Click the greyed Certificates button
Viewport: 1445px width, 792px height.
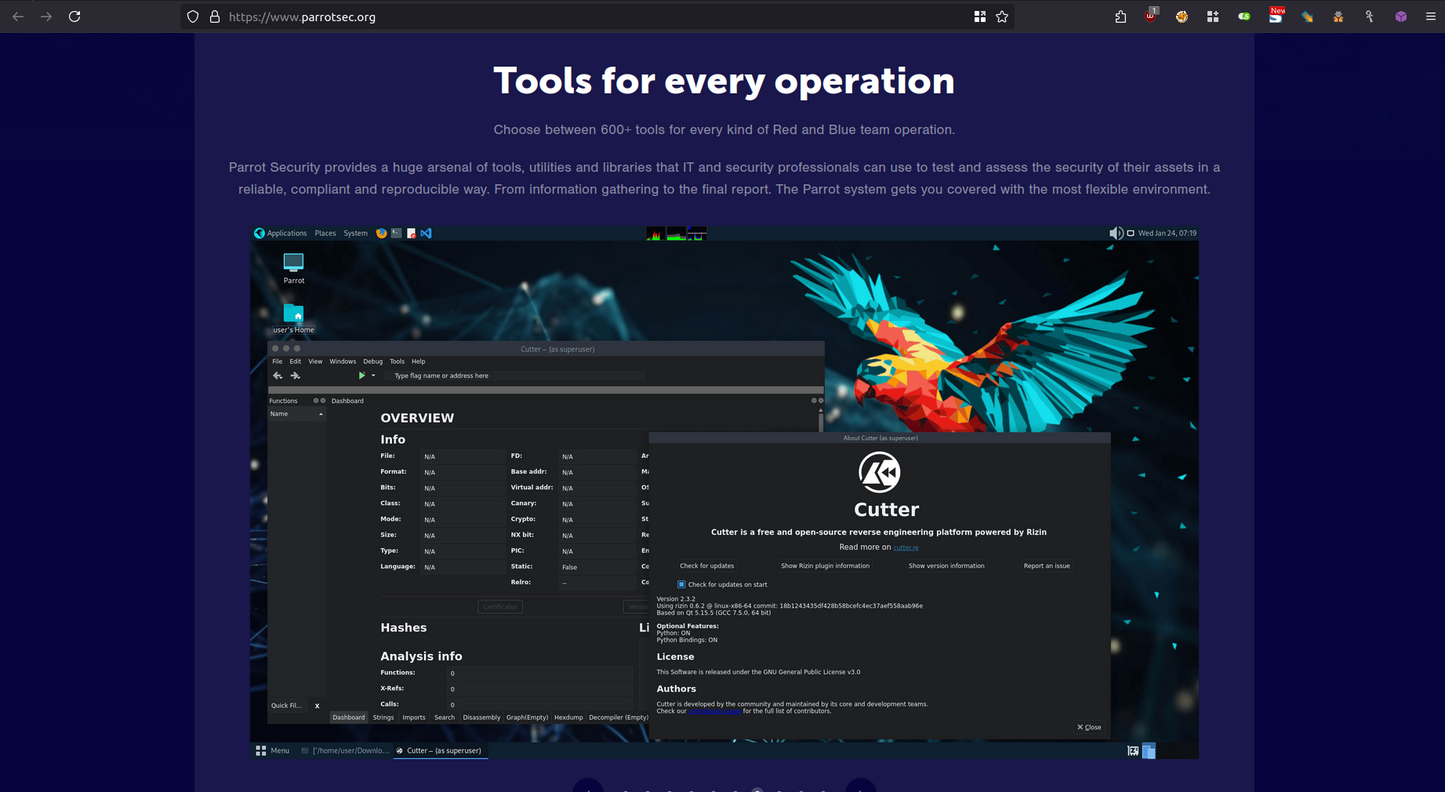pyautogui.click(x=500, y=607)
